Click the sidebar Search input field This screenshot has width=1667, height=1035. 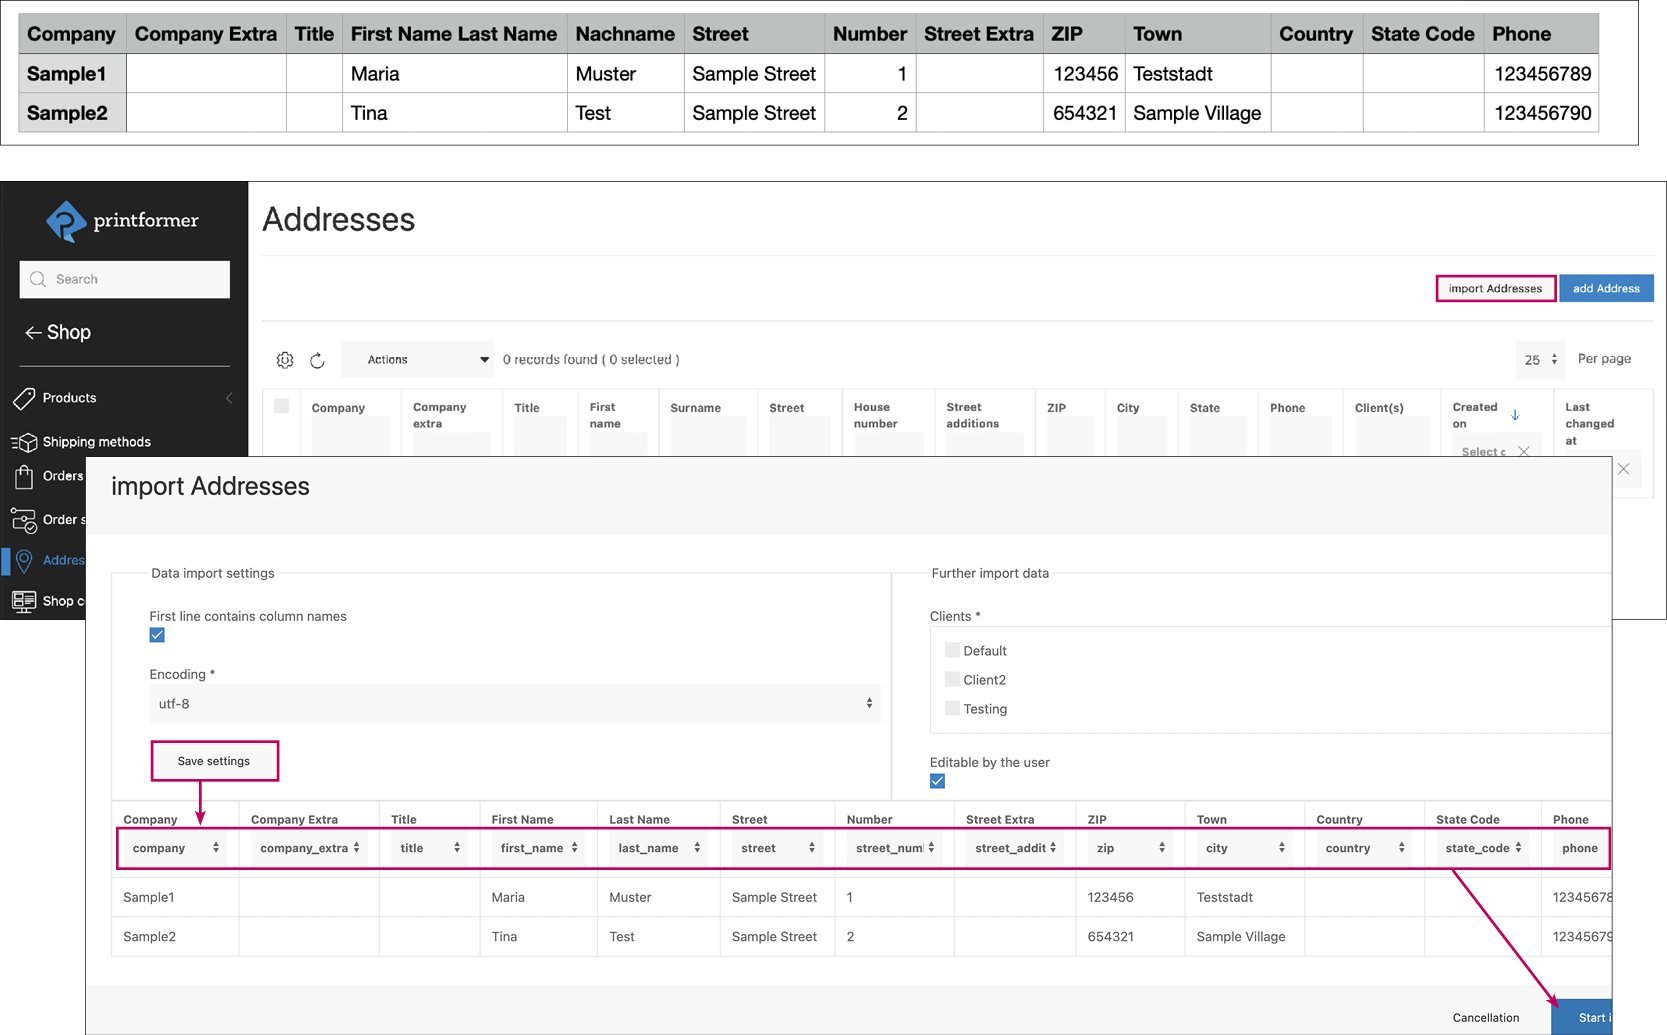(x=125, y=280)
